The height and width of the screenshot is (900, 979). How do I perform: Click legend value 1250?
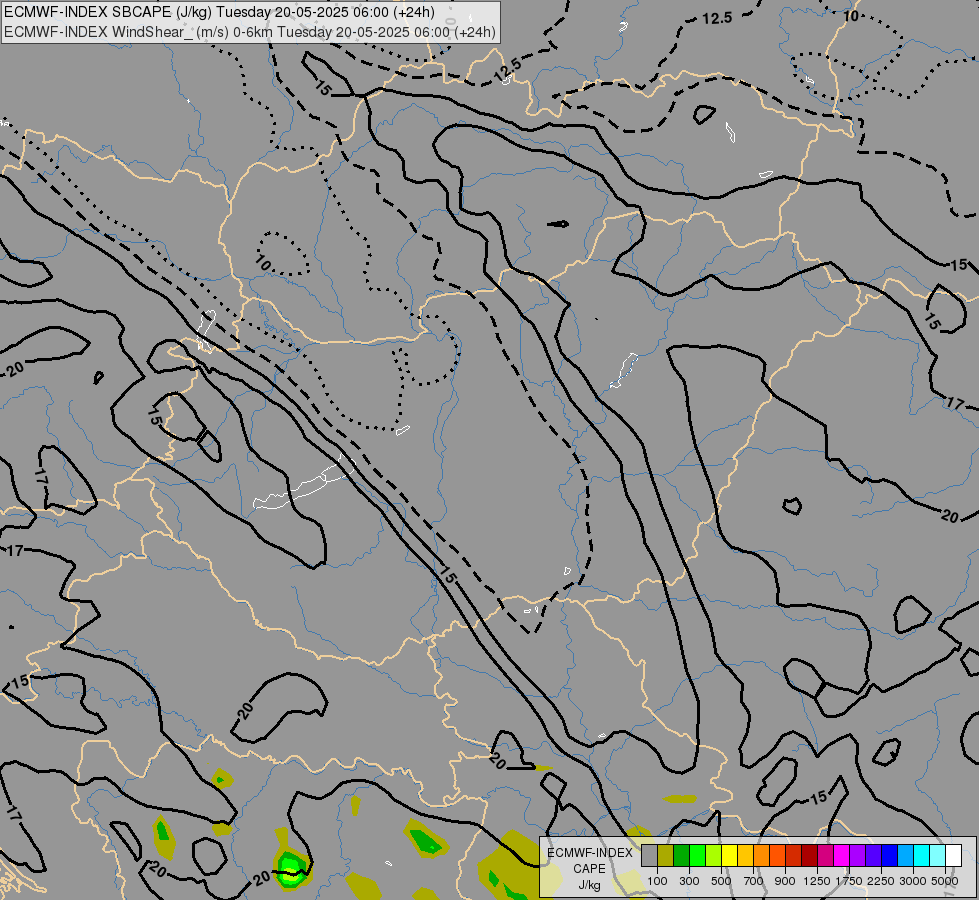(x=817, y=881)
